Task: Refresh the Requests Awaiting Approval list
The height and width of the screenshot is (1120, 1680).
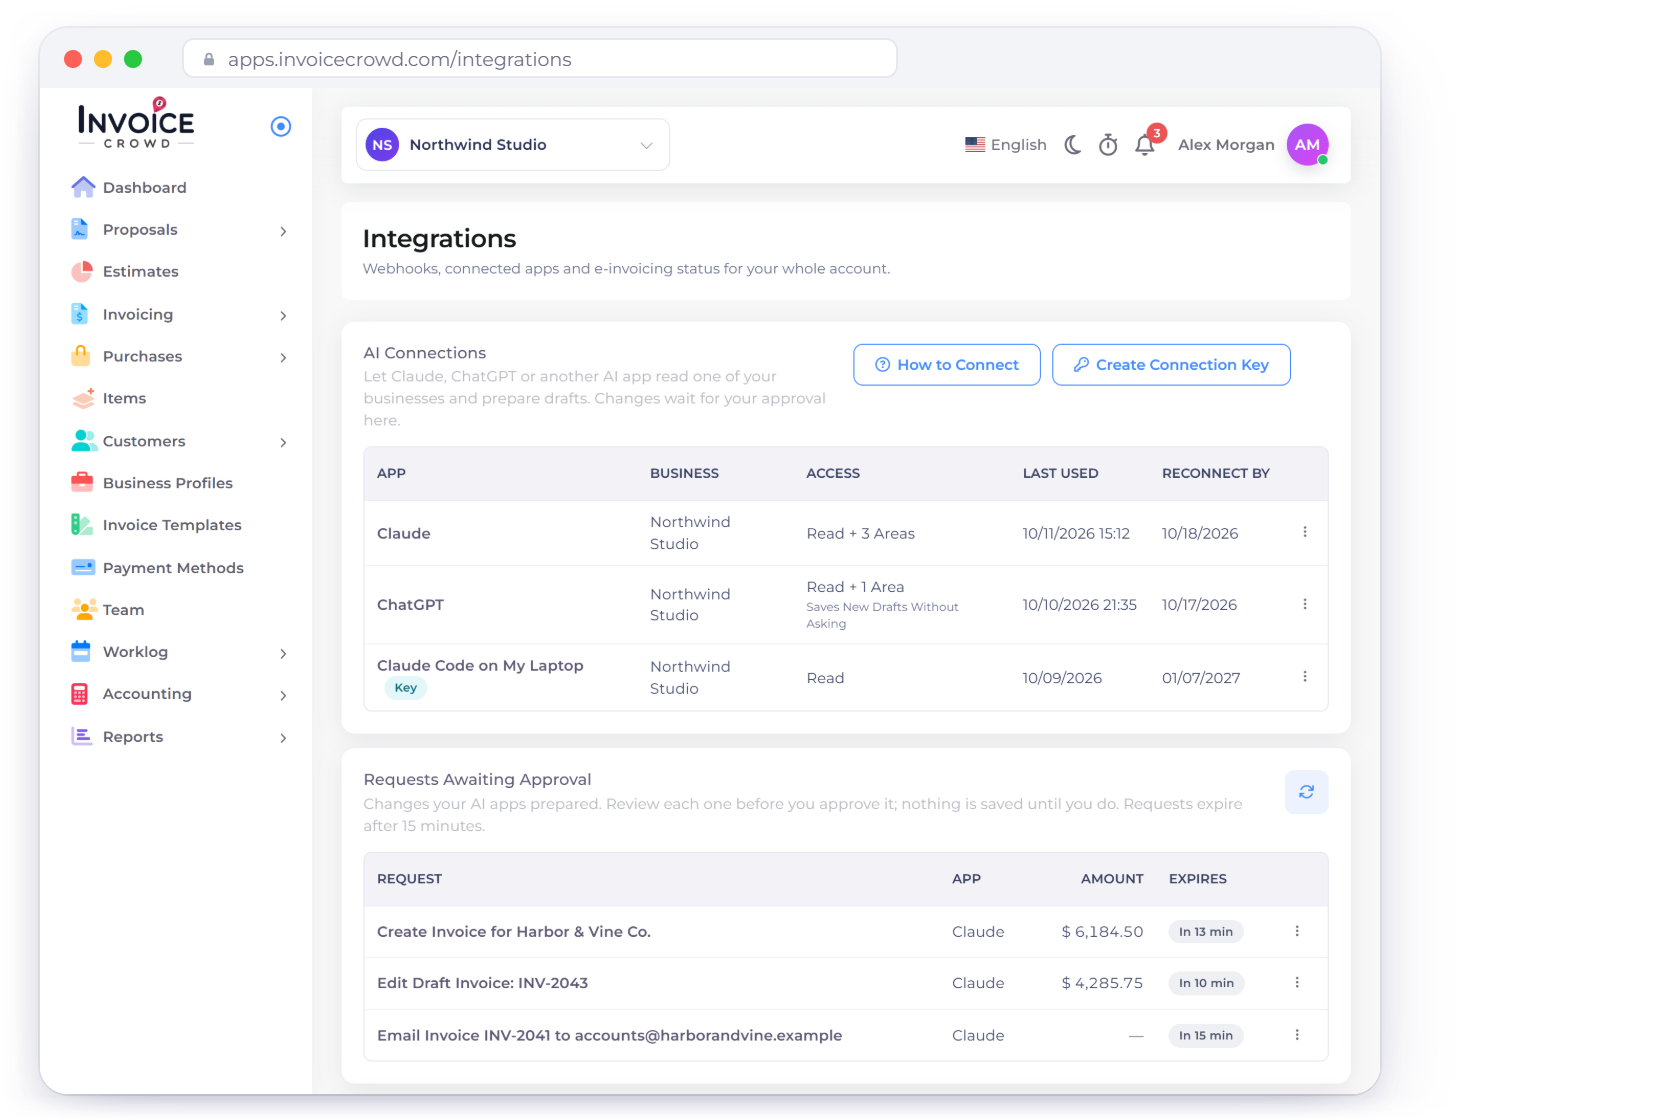Action: coord(1306,792)
